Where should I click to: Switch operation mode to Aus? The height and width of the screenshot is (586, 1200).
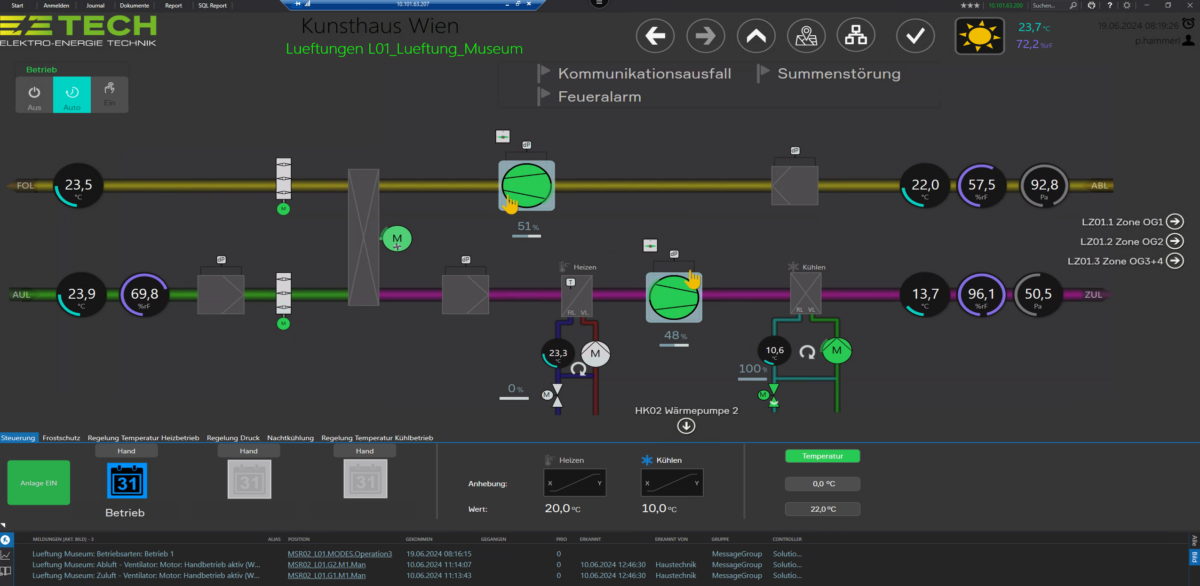pyautogui.click(x=34, y=95)
